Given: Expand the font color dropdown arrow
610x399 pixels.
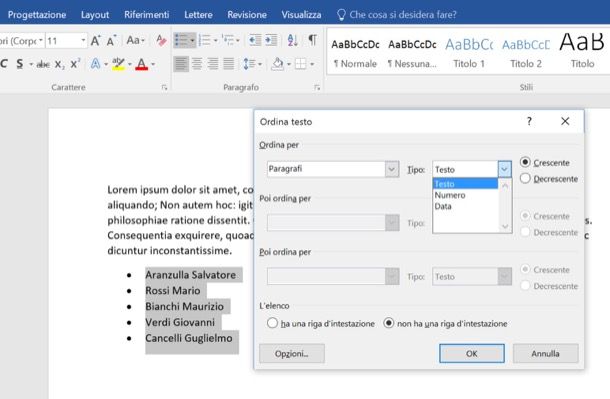Looking at the screenshot, I should (153, 64).
